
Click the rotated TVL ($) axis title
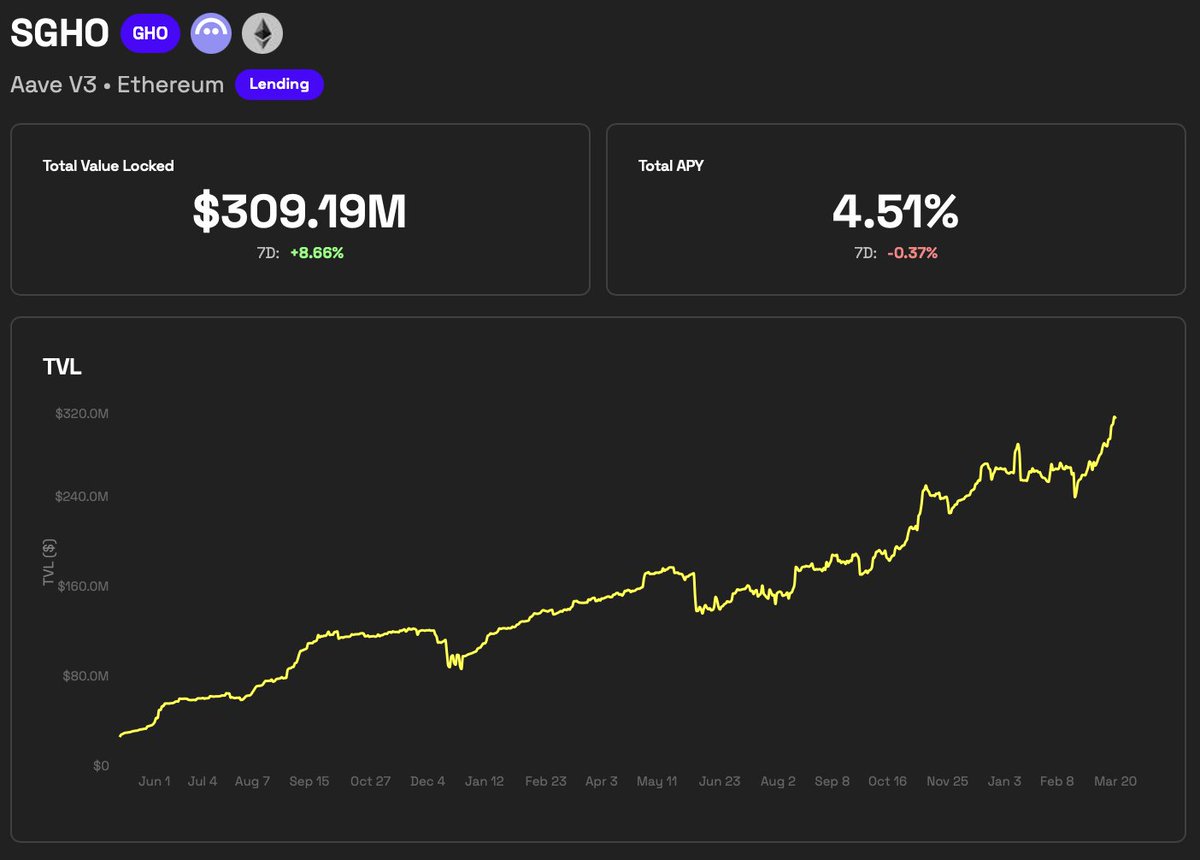[x=49, y=562]
